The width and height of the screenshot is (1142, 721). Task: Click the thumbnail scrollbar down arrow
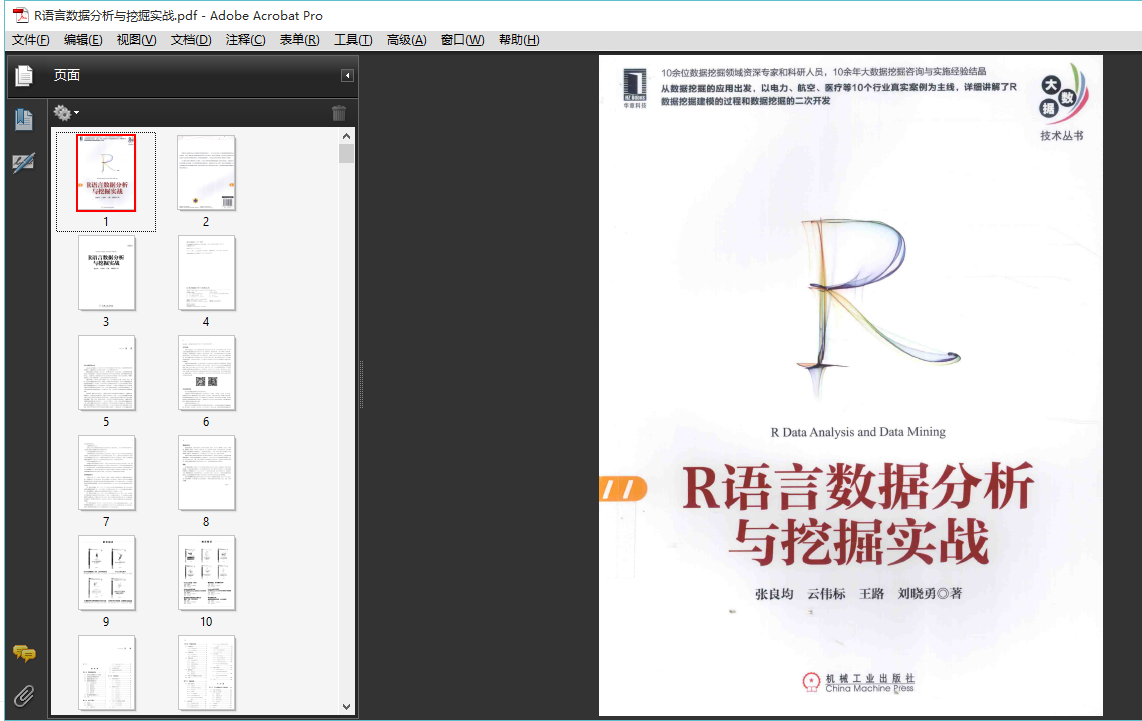pos(347,706)
